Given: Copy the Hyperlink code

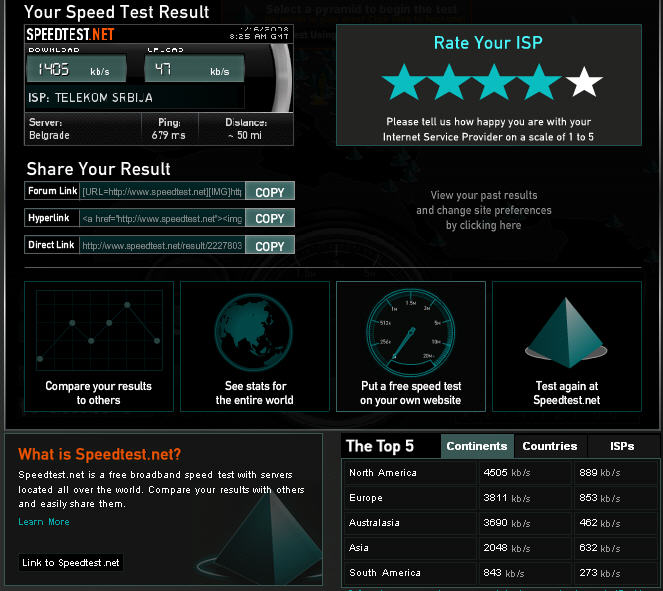Looking at the screenshot, I should click(270, 218).
